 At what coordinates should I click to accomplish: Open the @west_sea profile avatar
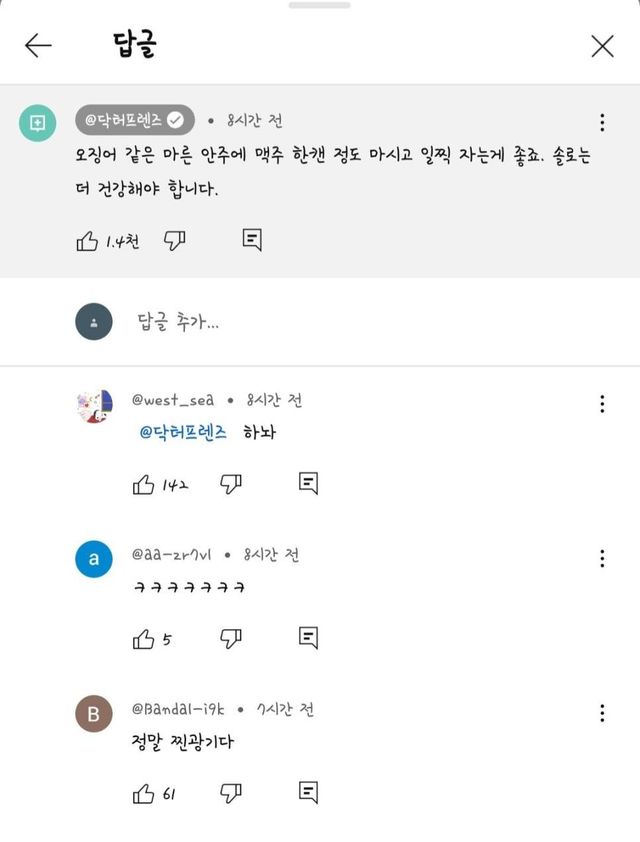click(x=94, y=406)
